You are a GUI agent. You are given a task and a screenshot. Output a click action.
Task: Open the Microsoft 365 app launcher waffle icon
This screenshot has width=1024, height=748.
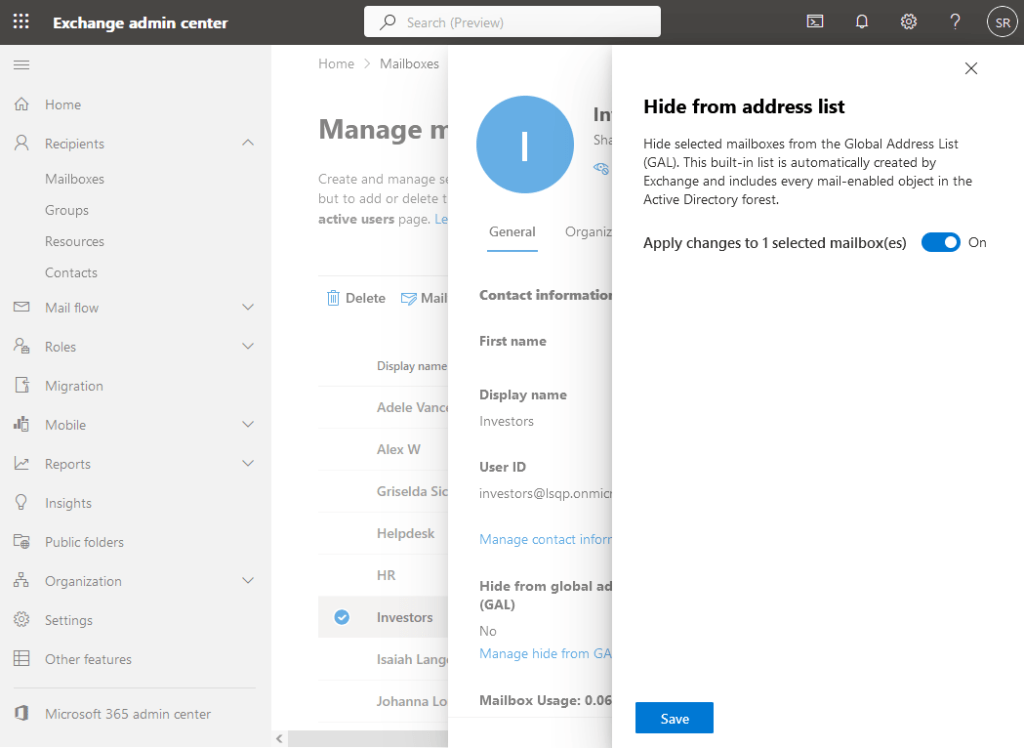20,21
